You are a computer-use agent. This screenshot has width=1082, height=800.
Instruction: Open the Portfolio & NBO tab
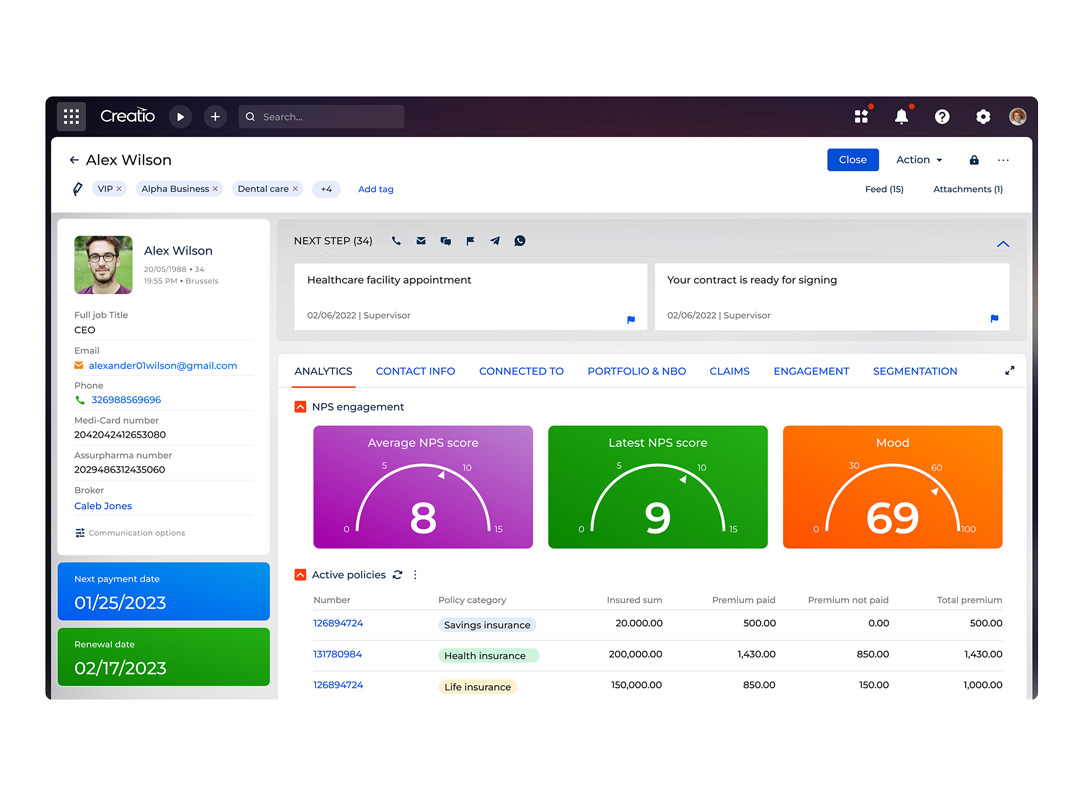coord(636,371)
